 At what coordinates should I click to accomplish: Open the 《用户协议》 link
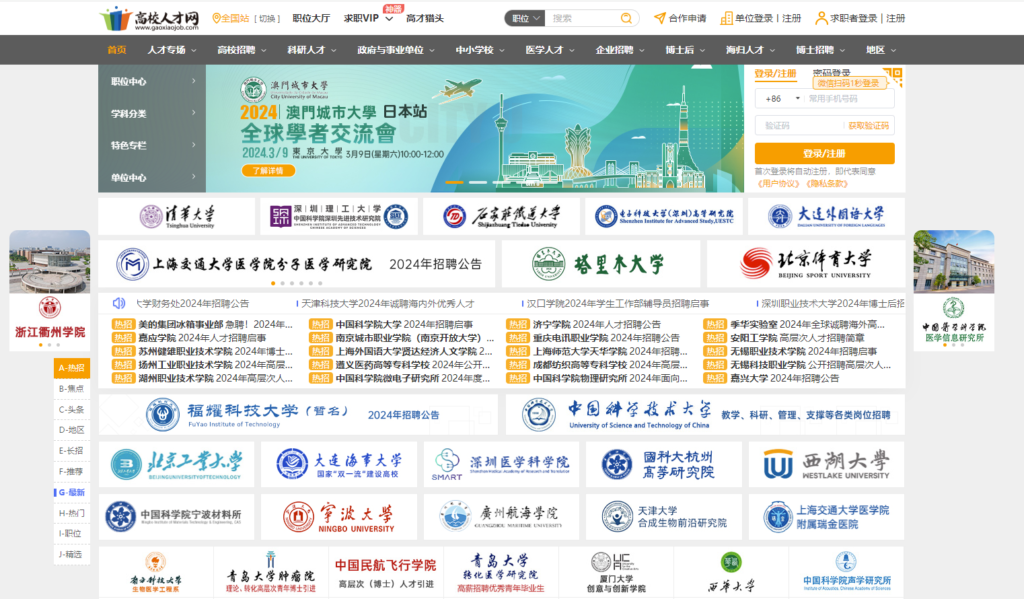click(778, 184)
